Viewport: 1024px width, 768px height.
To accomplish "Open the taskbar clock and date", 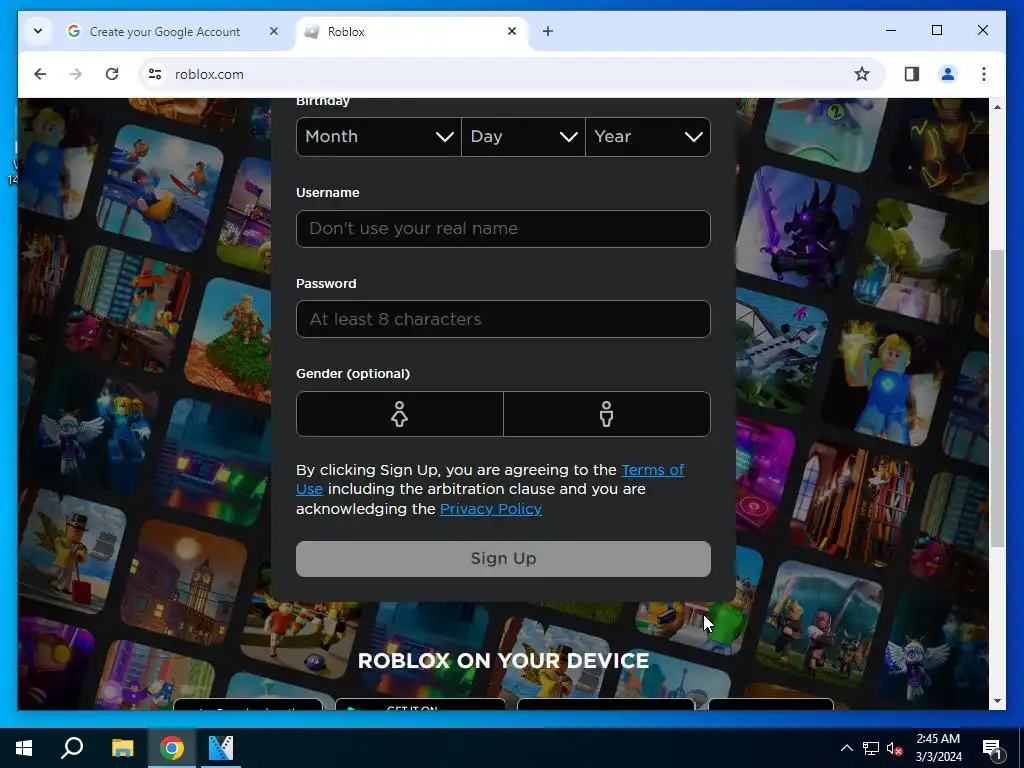I will [938, 748].
